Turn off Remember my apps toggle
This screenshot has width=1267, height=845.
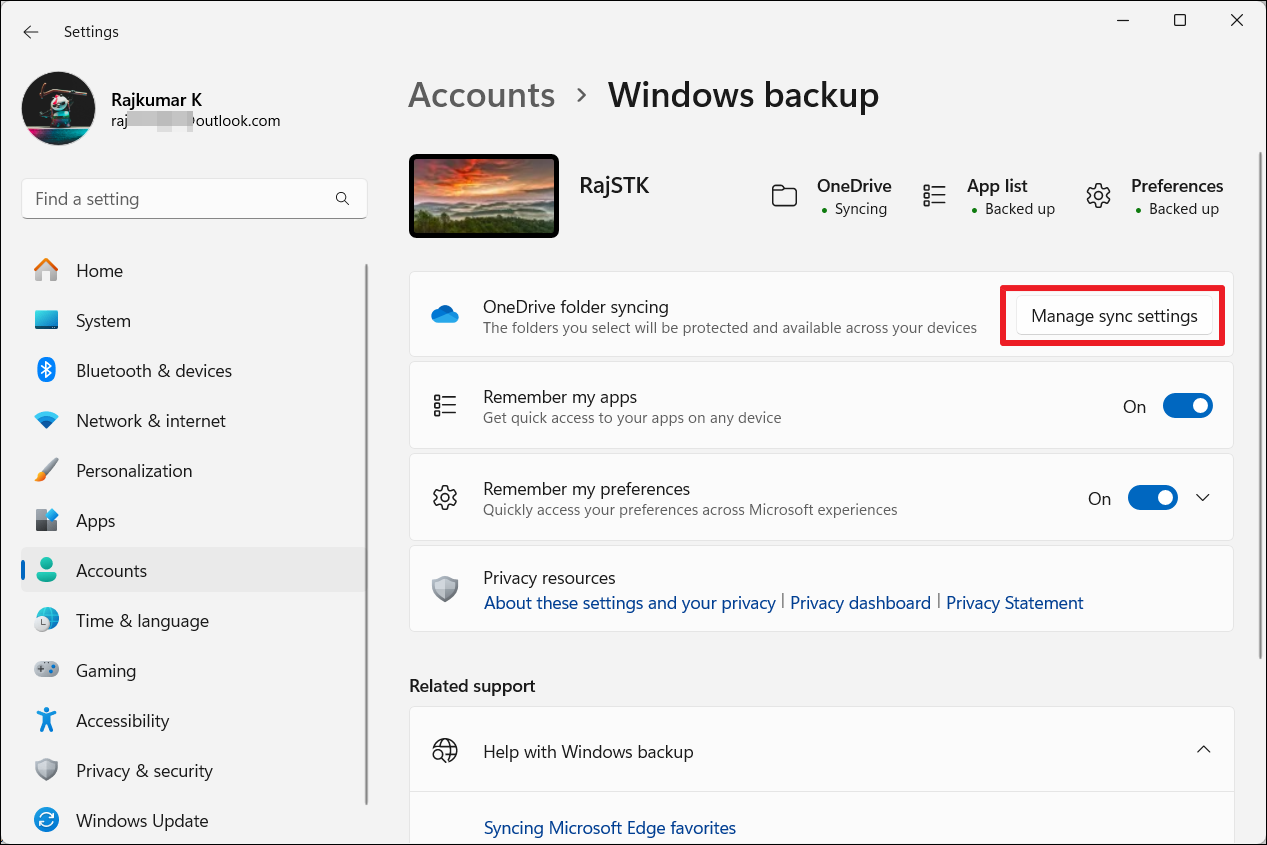1187,406
